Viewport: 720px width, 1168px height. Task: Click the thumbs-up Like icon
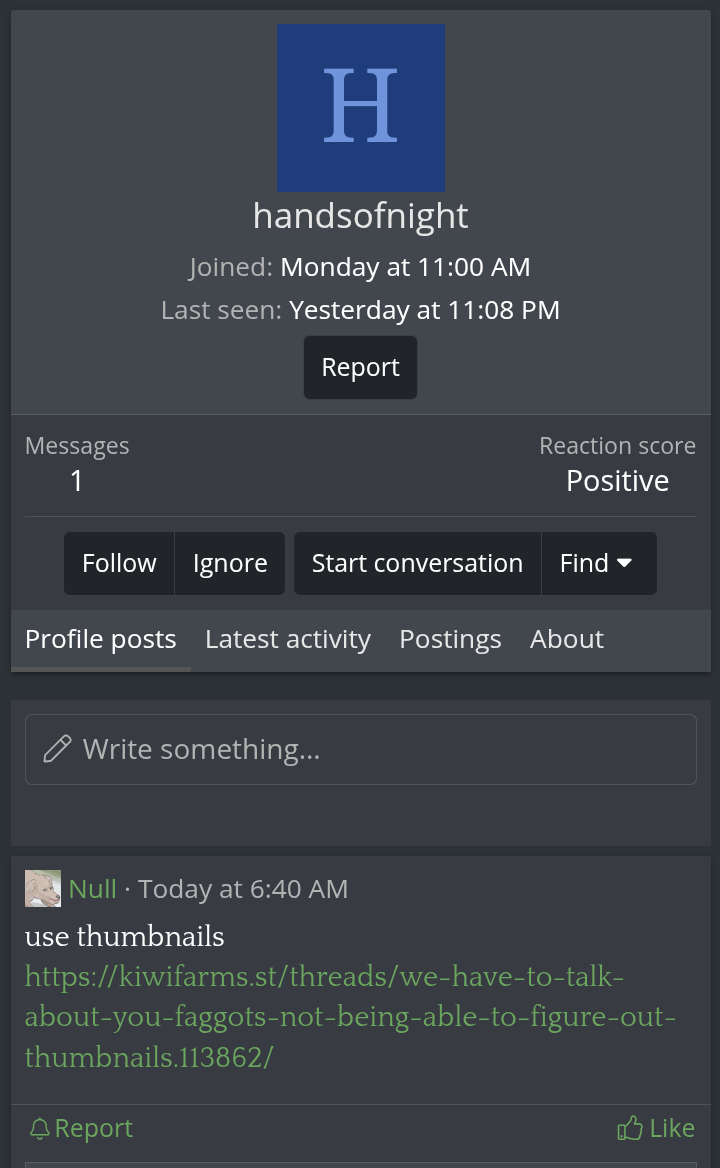630,1129
